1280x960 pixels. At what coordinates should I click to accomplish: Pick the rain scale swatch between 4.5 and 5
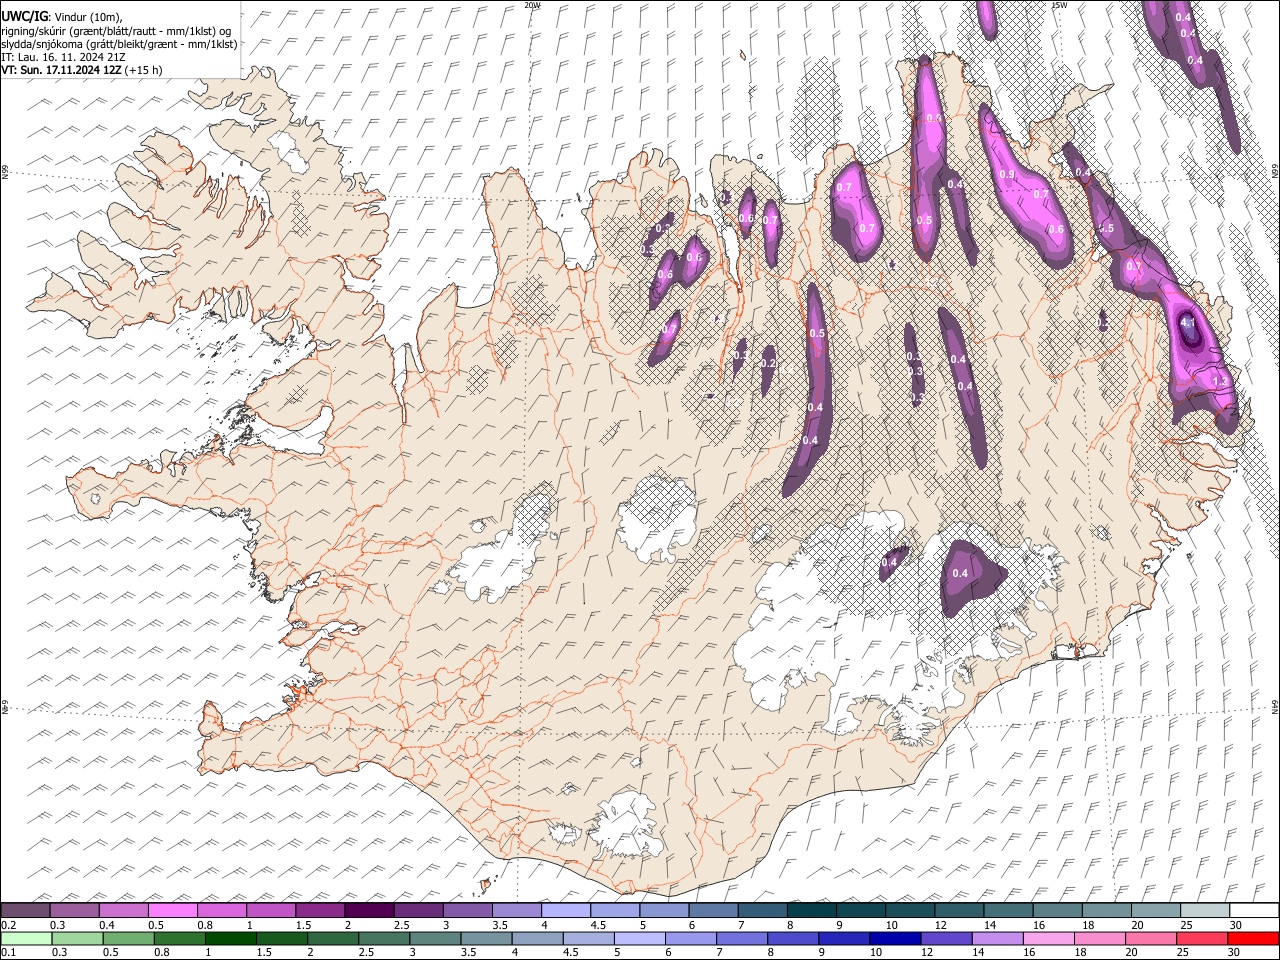coord(588,938)
